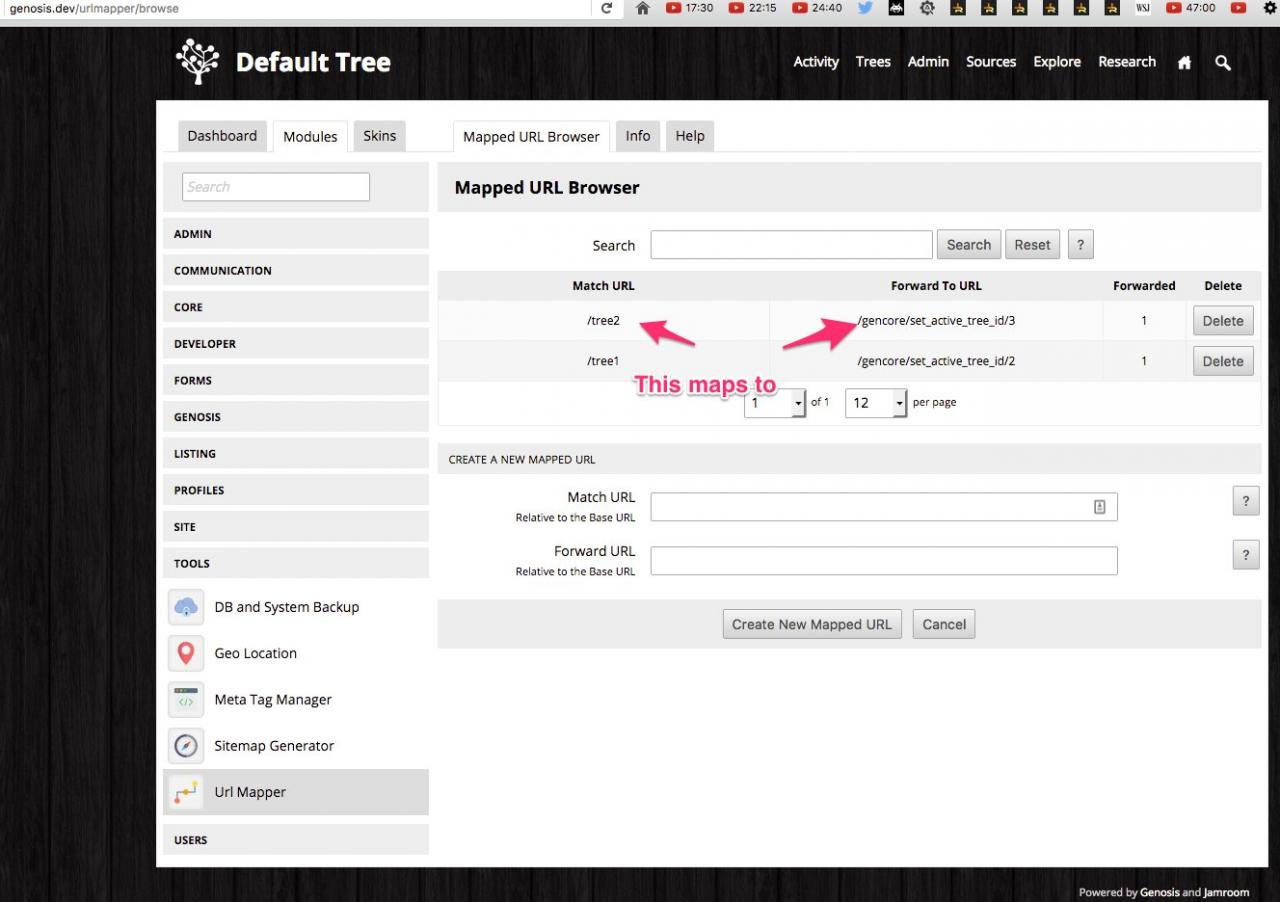
Task: Open the per page count dropdown
Action: (x=875, y=402)
